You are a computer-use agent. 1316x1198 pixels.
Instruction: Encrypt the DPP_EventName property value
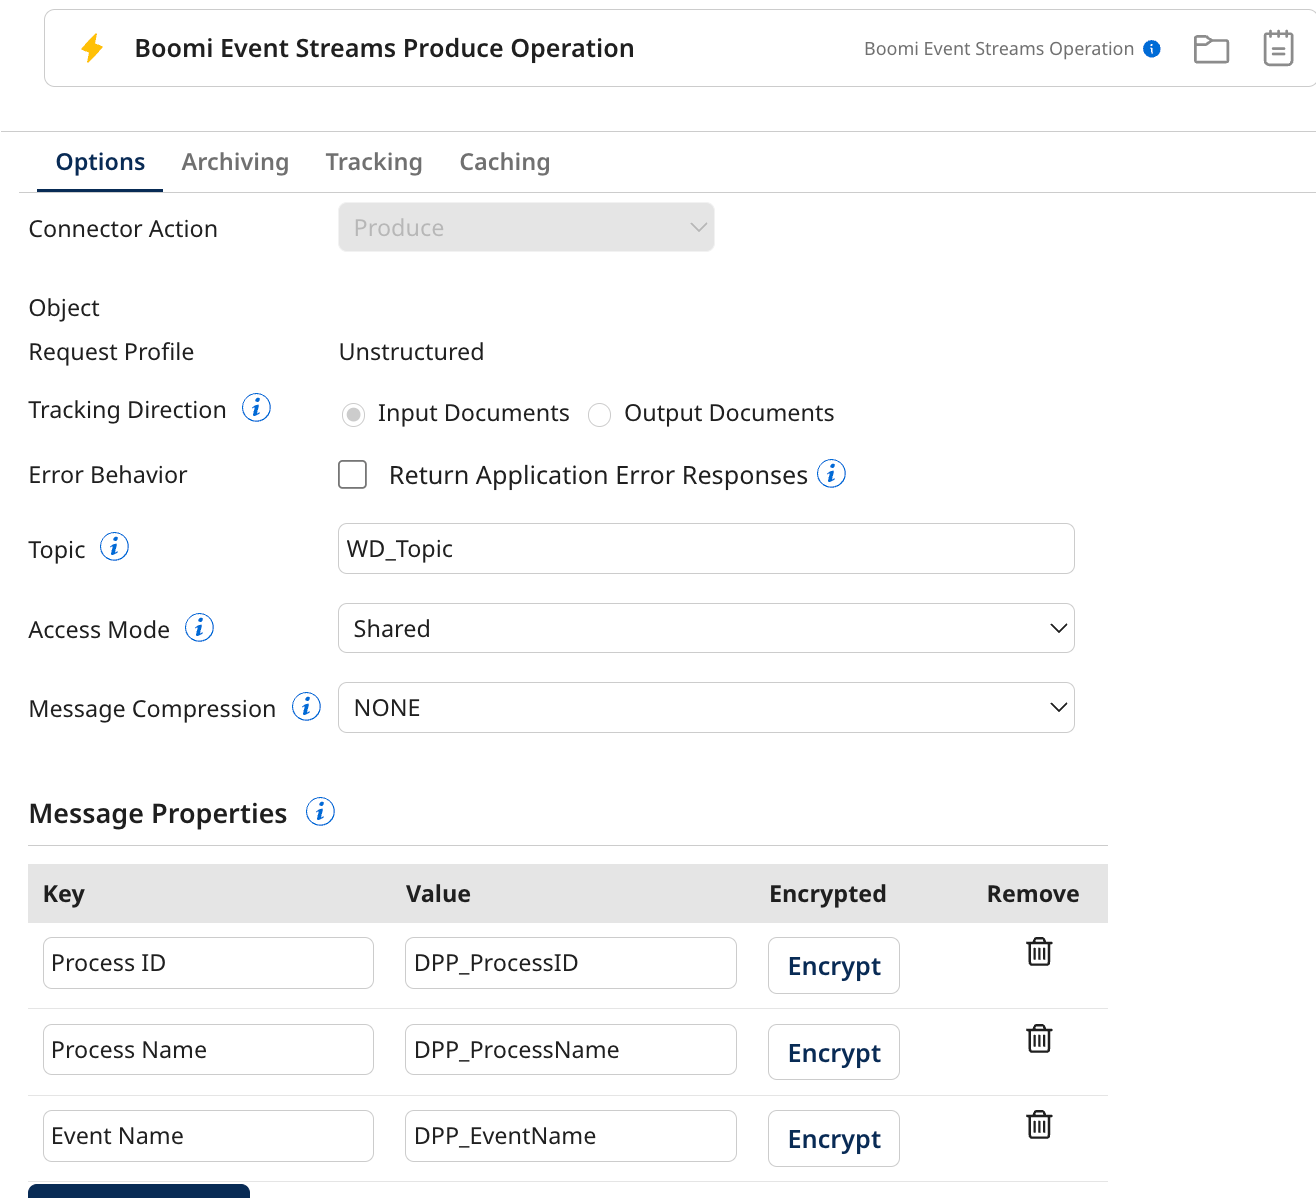[833, 1138]
